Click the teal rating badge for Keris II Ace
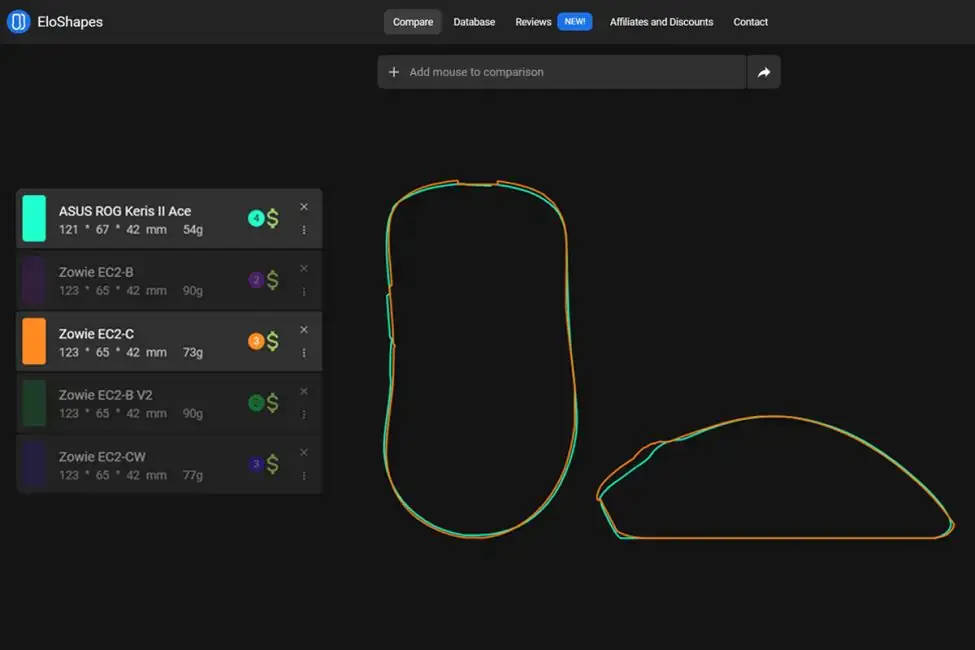Viewport: 975px width, 650px height. pyautogui.click(x=256, y=218)
